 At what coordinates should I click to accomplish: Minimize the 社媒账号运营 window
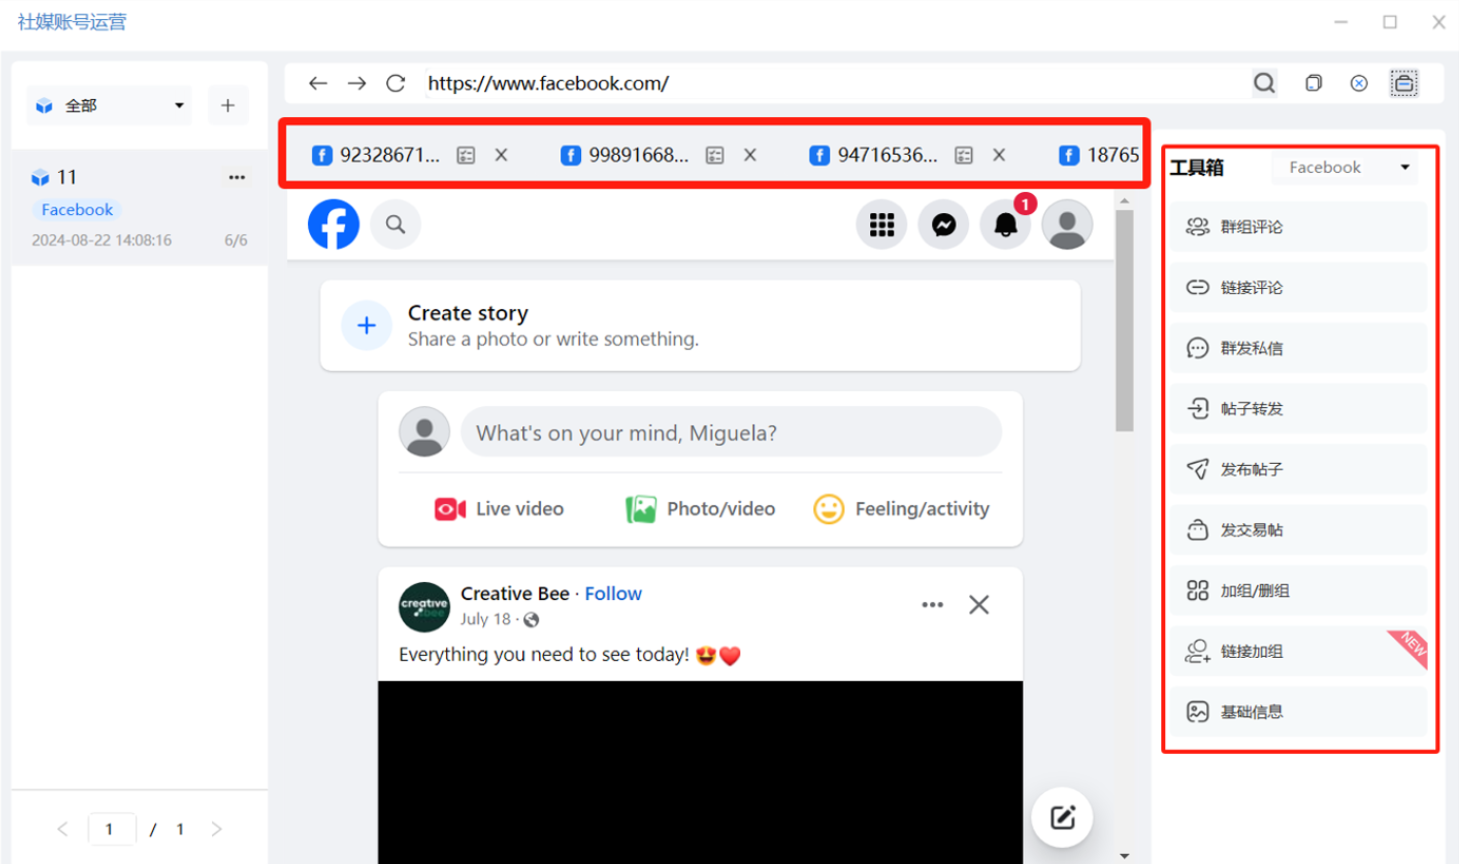coord(1341,21)
